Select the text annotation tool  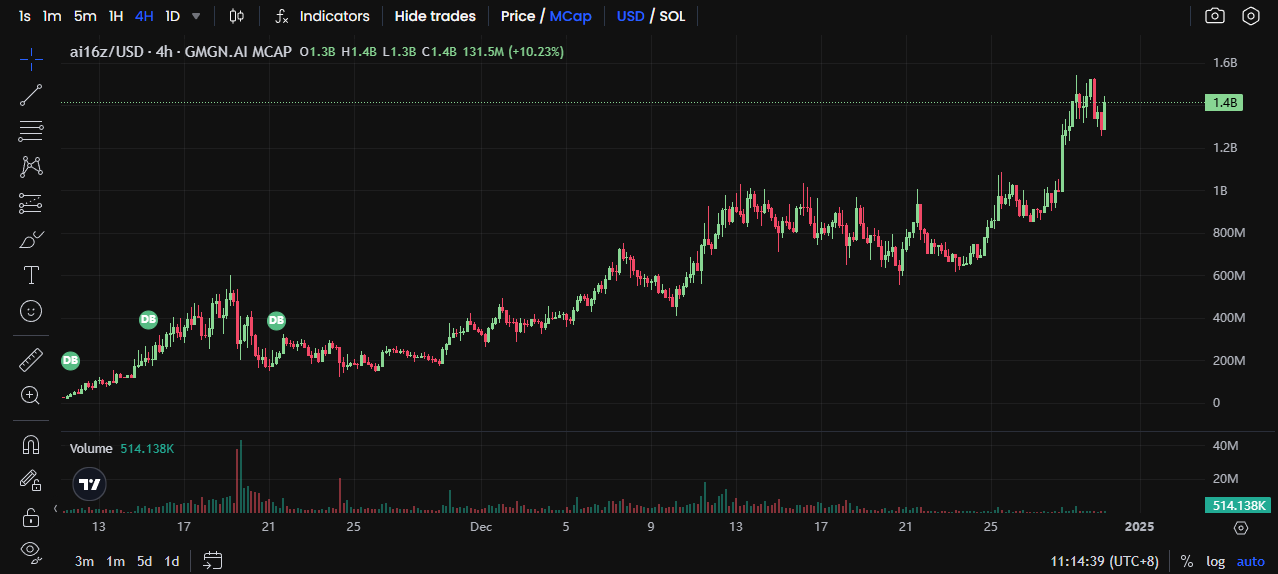coord(31,275)
